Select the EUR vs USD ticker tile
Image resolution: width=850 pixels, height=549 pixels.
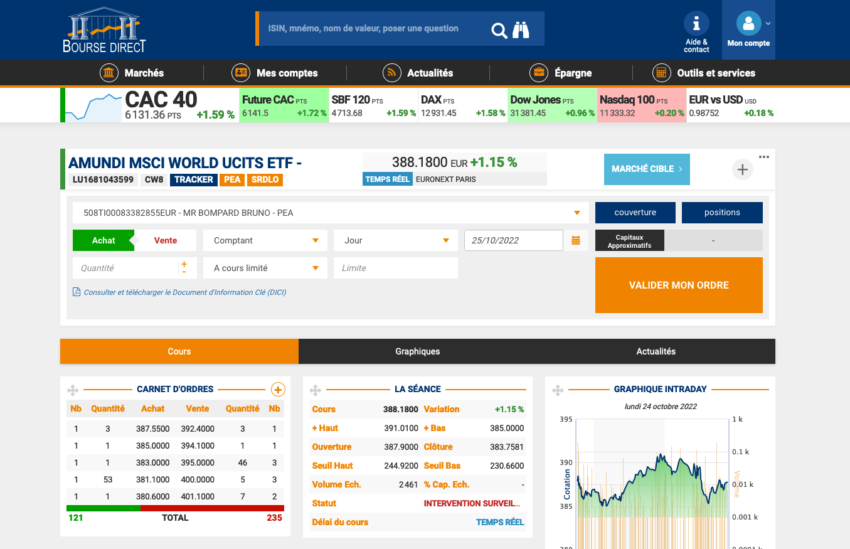coord(731,105)
